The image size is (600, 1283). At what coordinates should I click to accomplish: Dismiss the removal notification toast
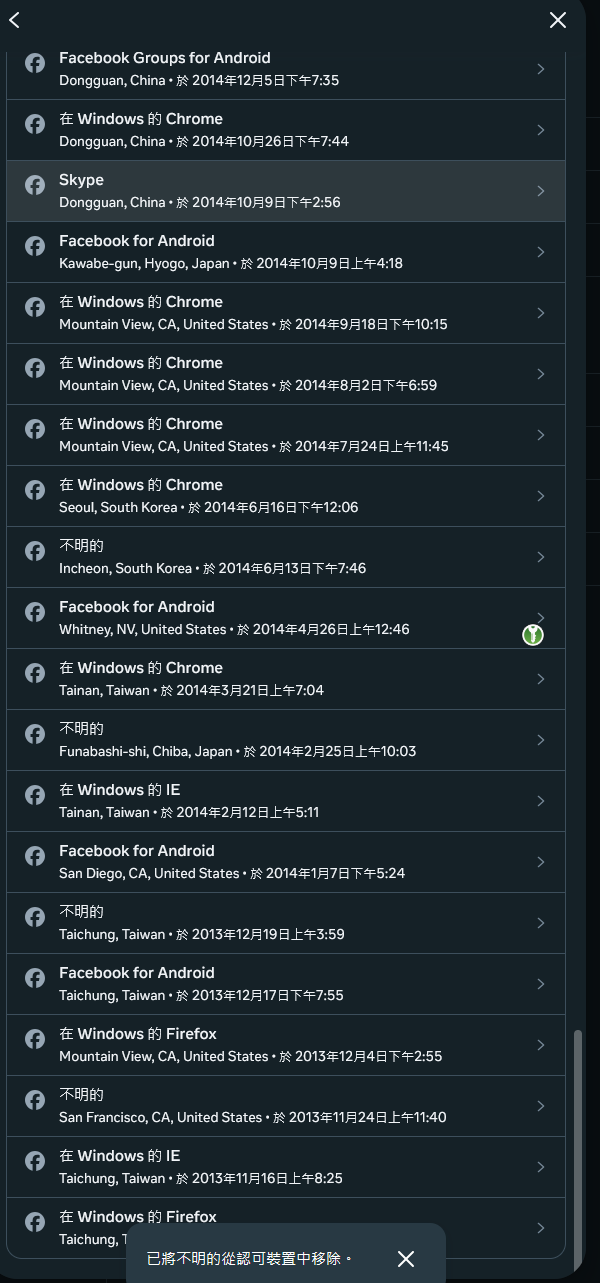[x=405, y=1259]
